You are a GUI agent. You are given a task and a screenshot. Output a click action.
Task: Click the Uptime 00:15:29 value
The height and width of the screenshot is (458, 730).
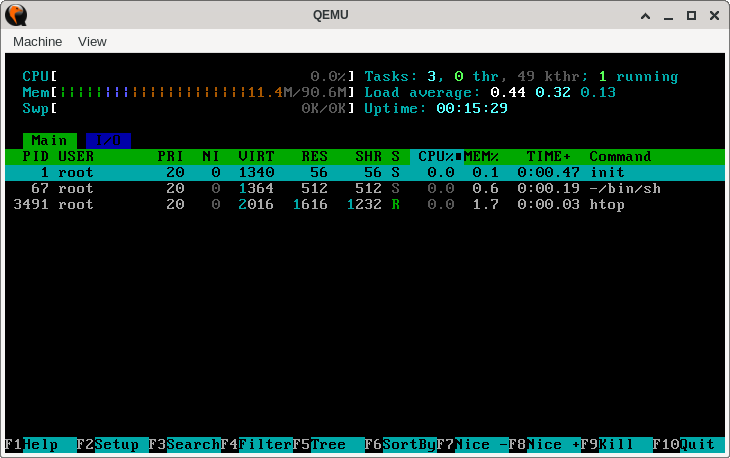[x=472, y=108]
